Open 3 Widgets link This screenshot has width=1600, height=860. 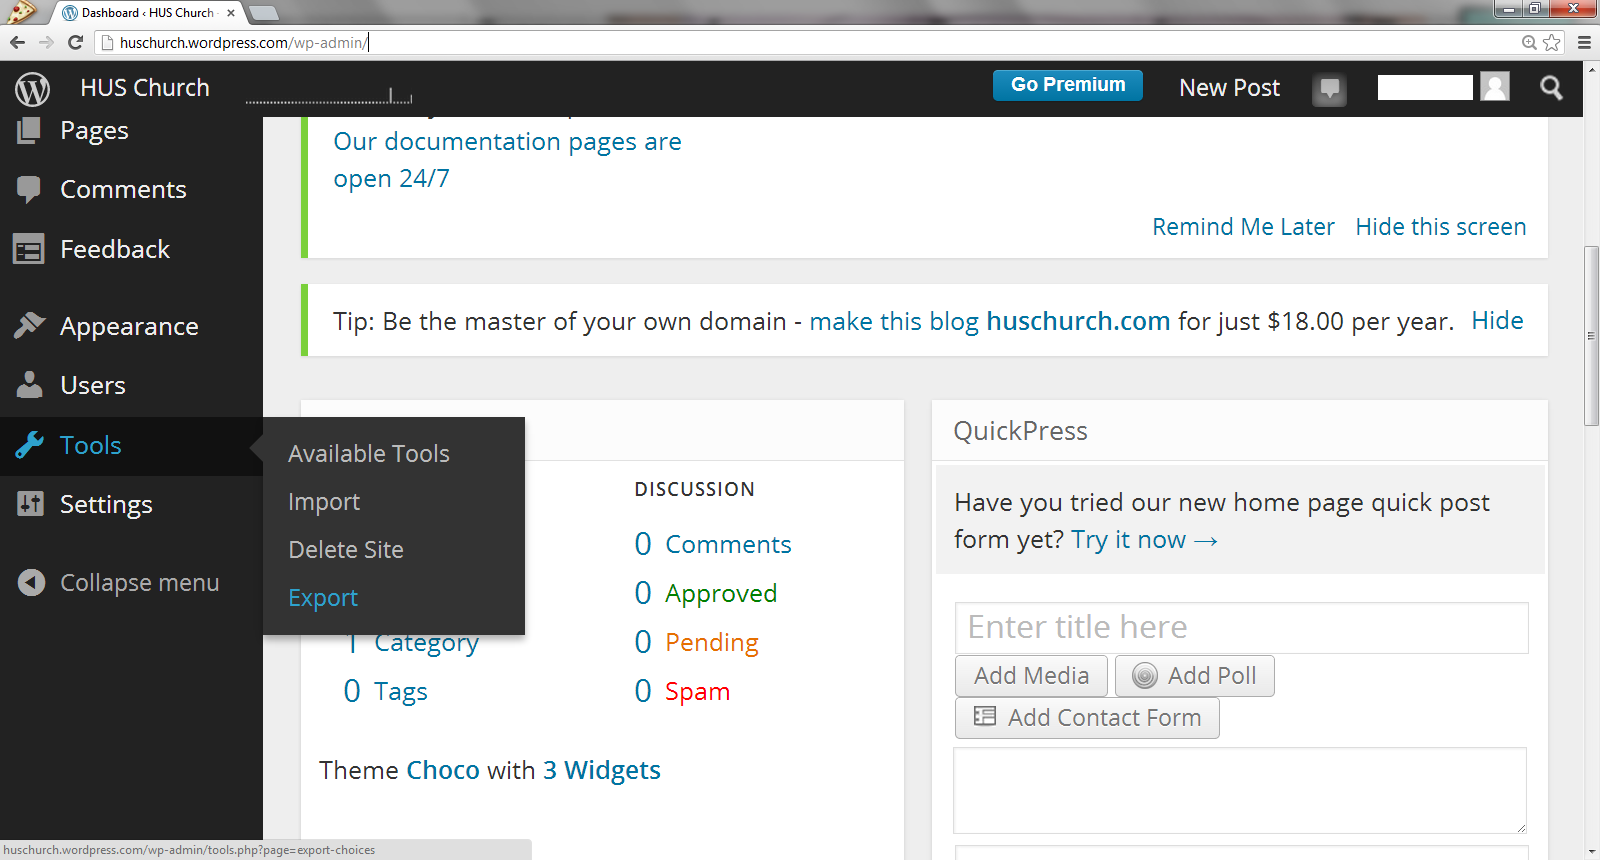pos(602,770)
